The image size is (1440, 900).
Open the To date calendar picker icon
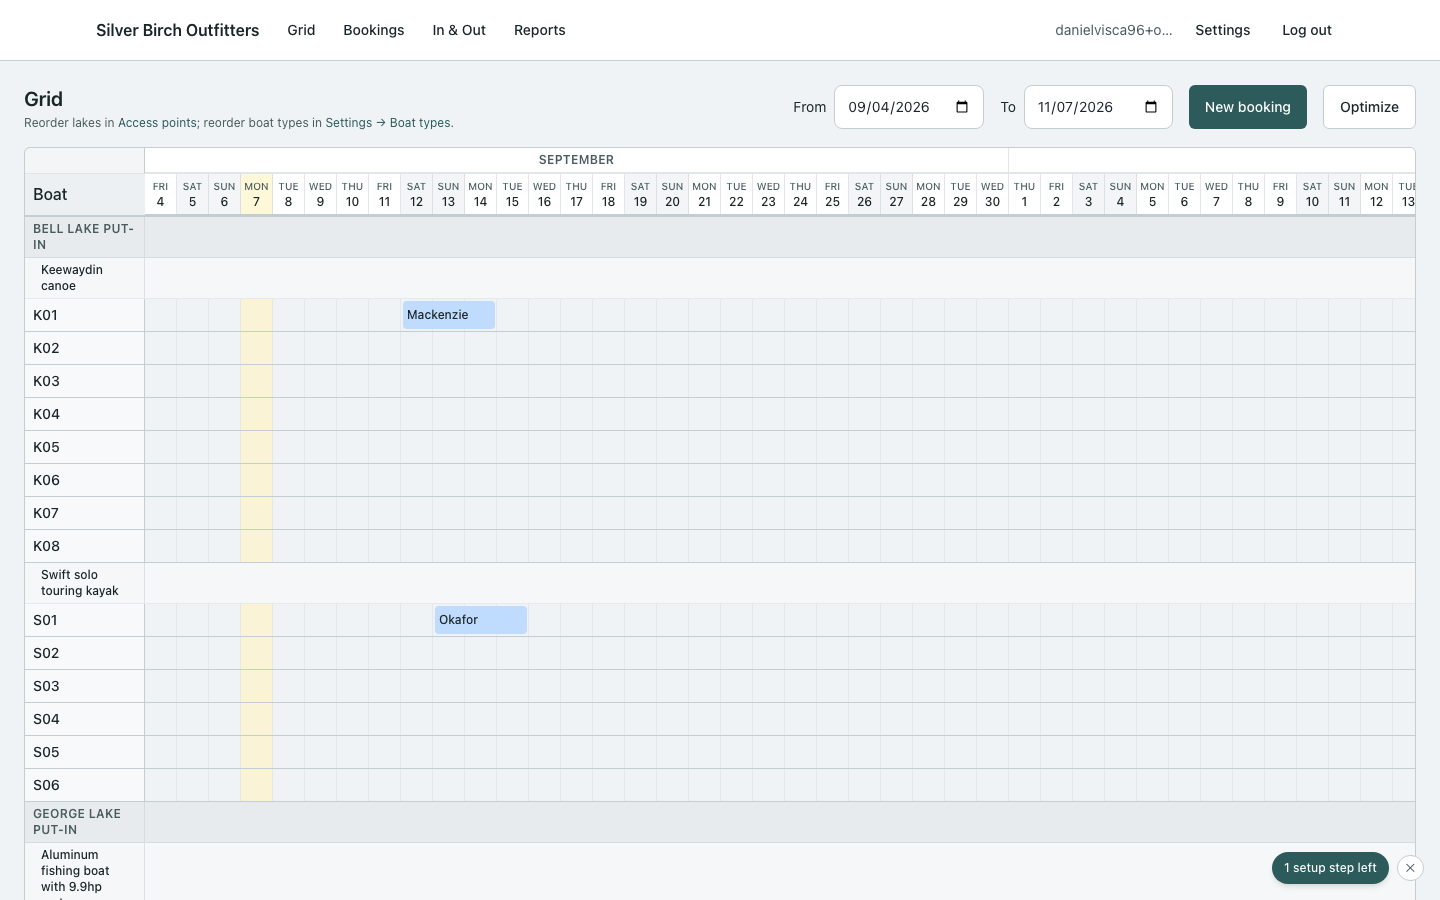1151,107
